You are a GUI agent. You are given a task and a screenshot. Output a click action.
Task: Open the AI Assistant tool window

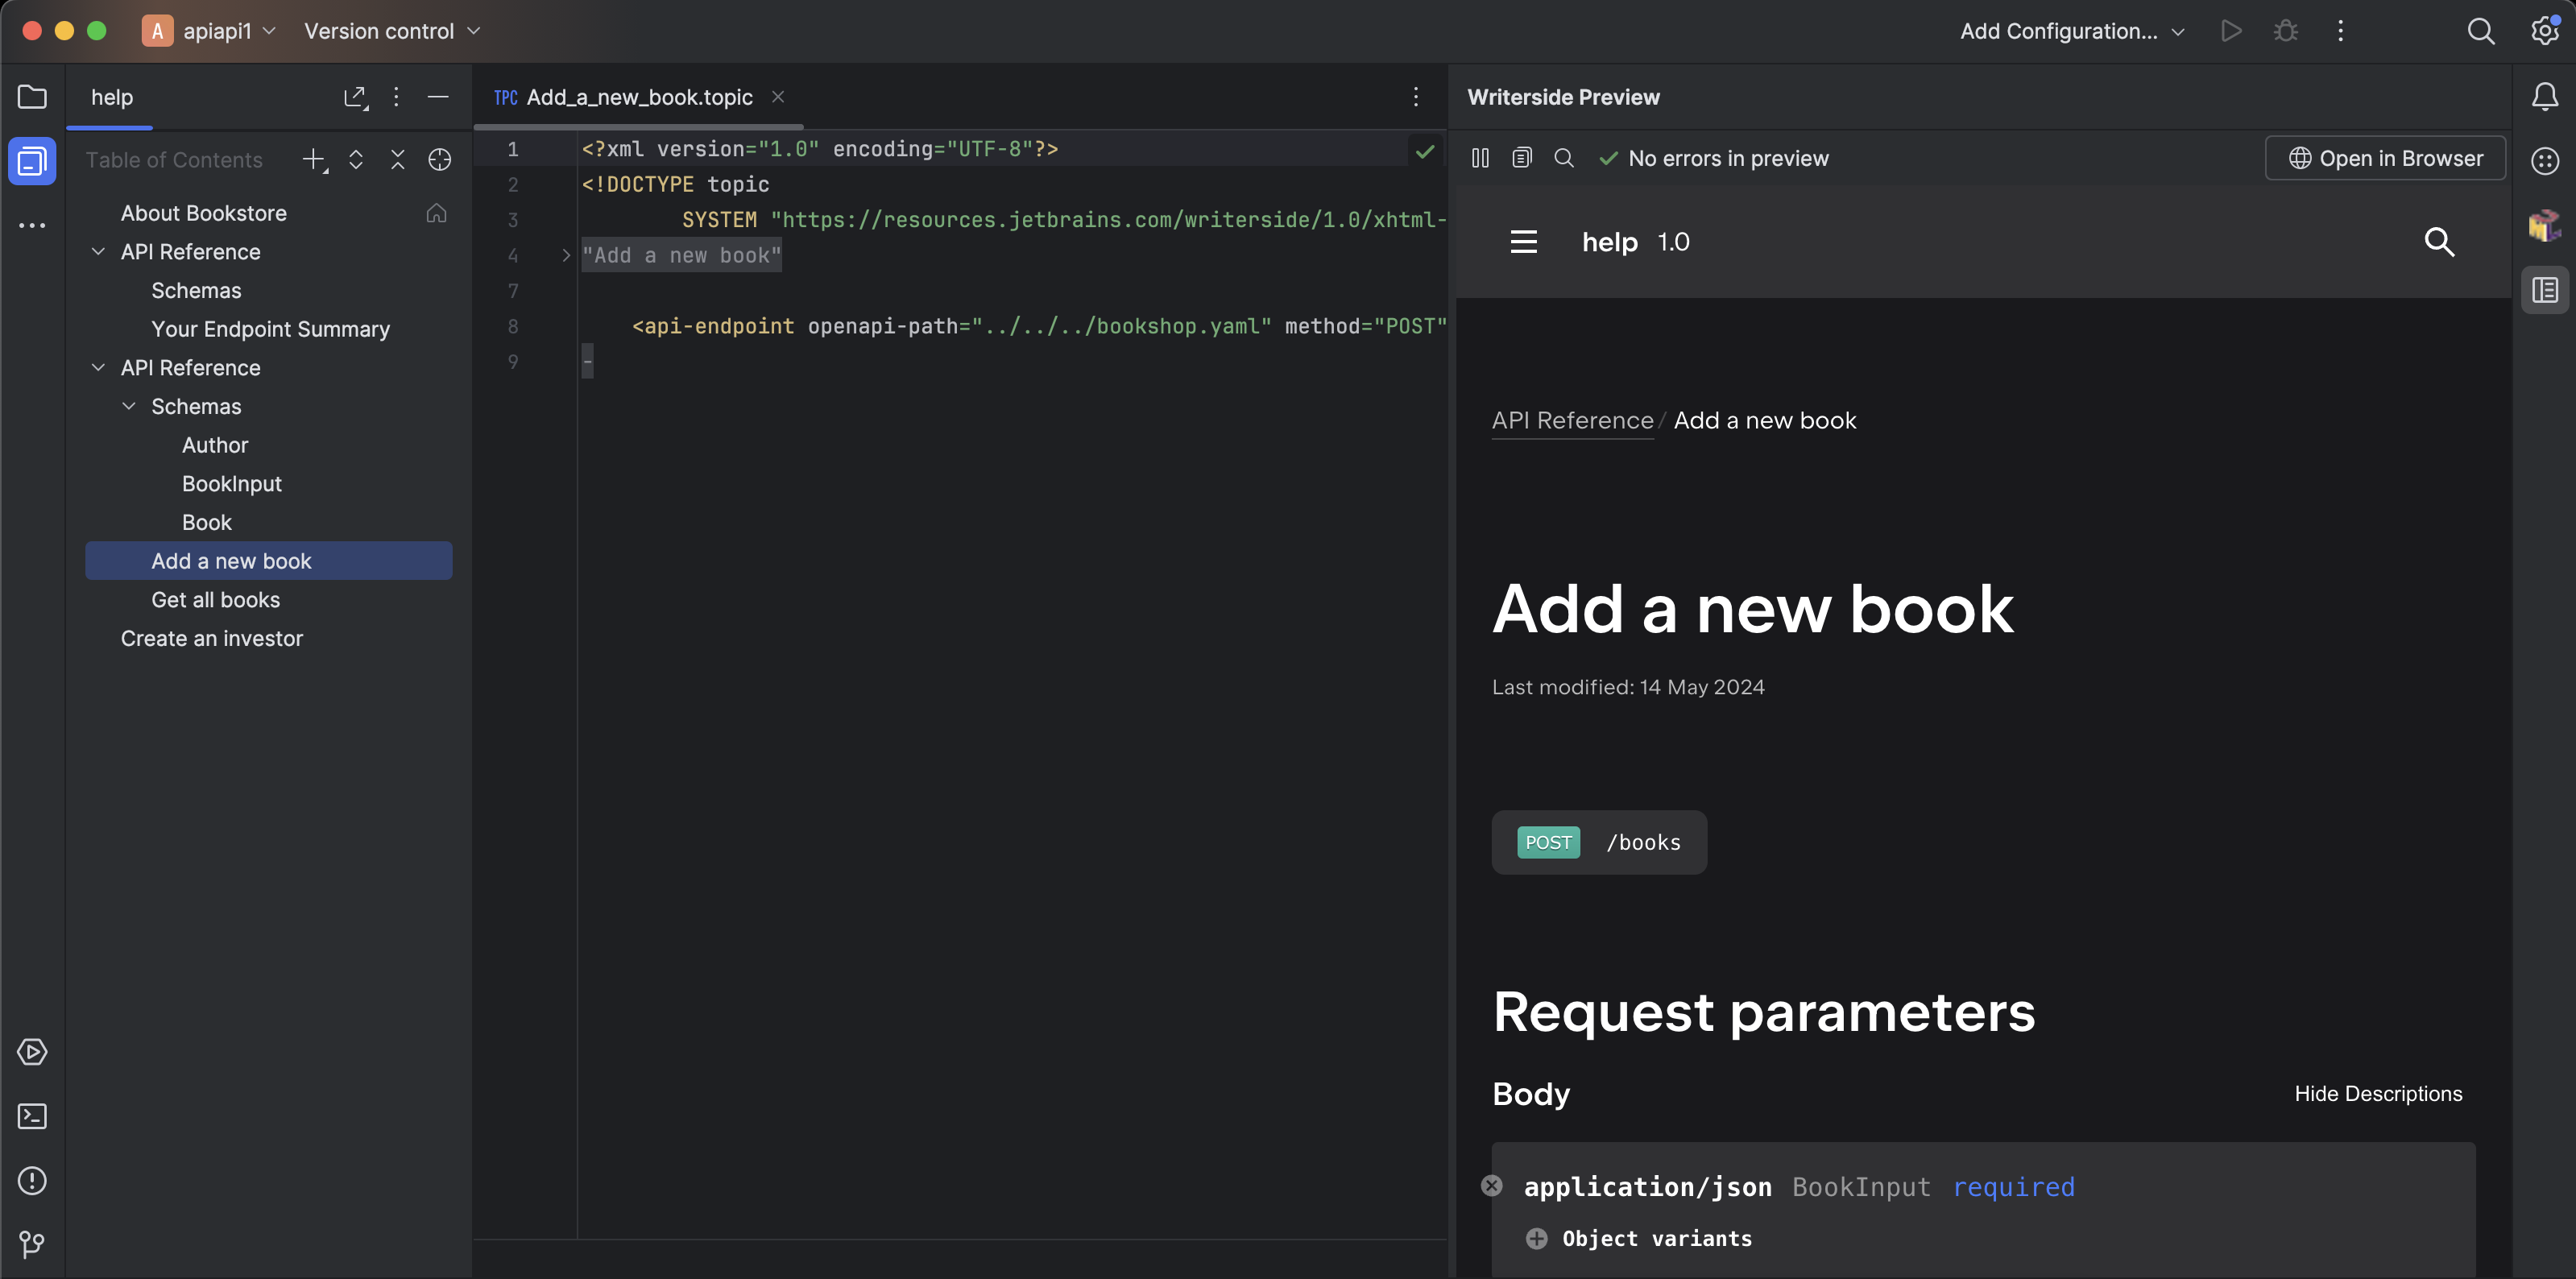click(x=2545, y=161)
